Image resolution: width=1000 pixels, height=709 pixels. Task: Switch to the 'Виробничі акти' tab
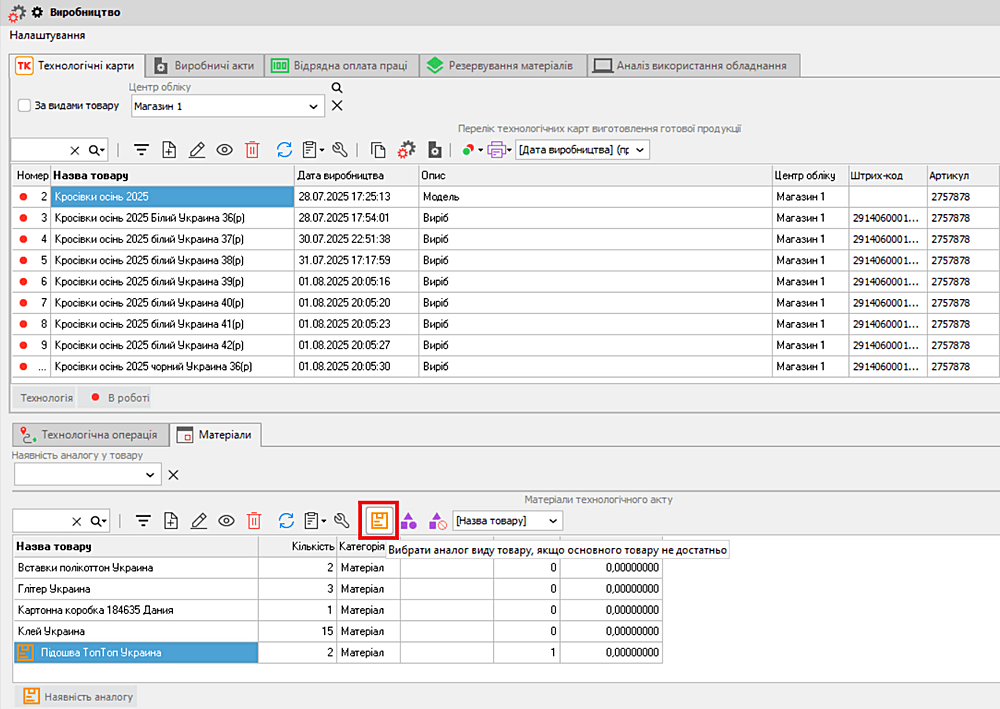pos(206,66)
